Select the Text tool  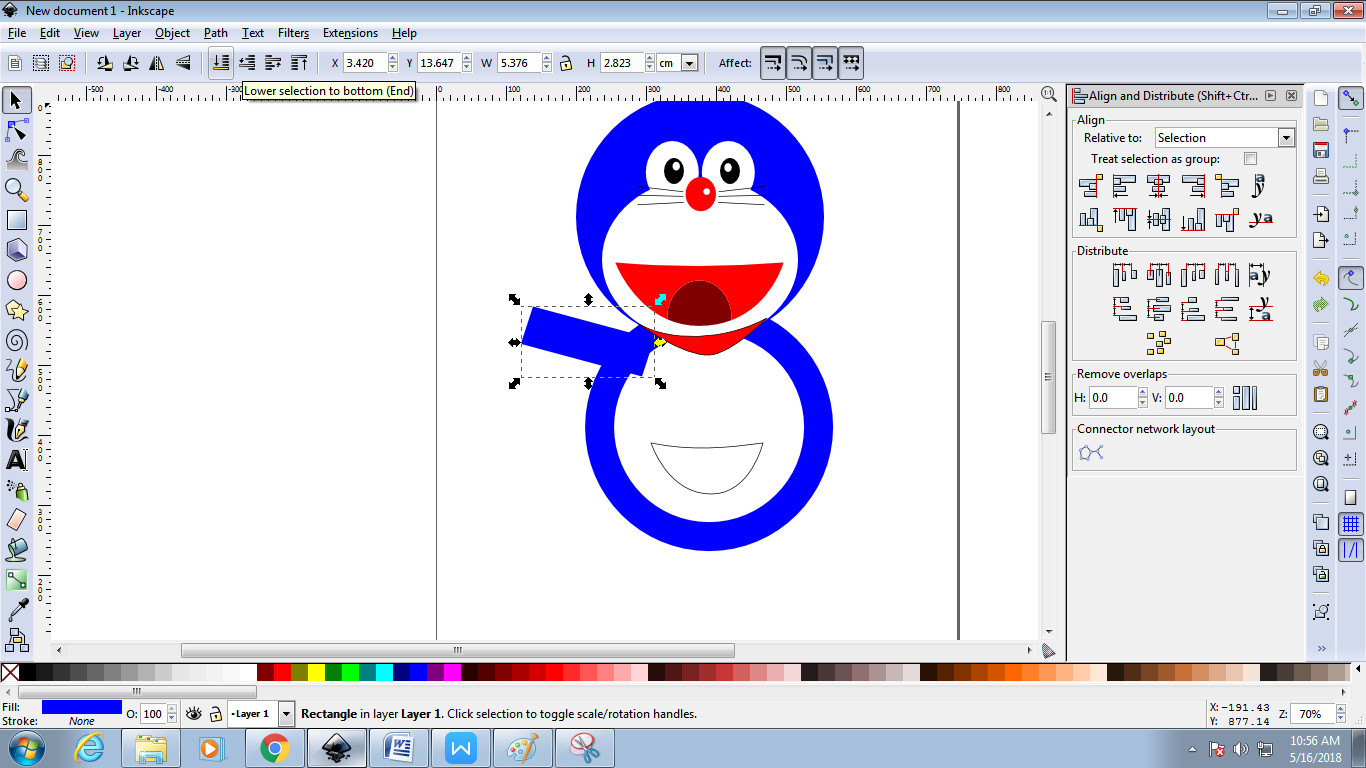pos(16,460)
